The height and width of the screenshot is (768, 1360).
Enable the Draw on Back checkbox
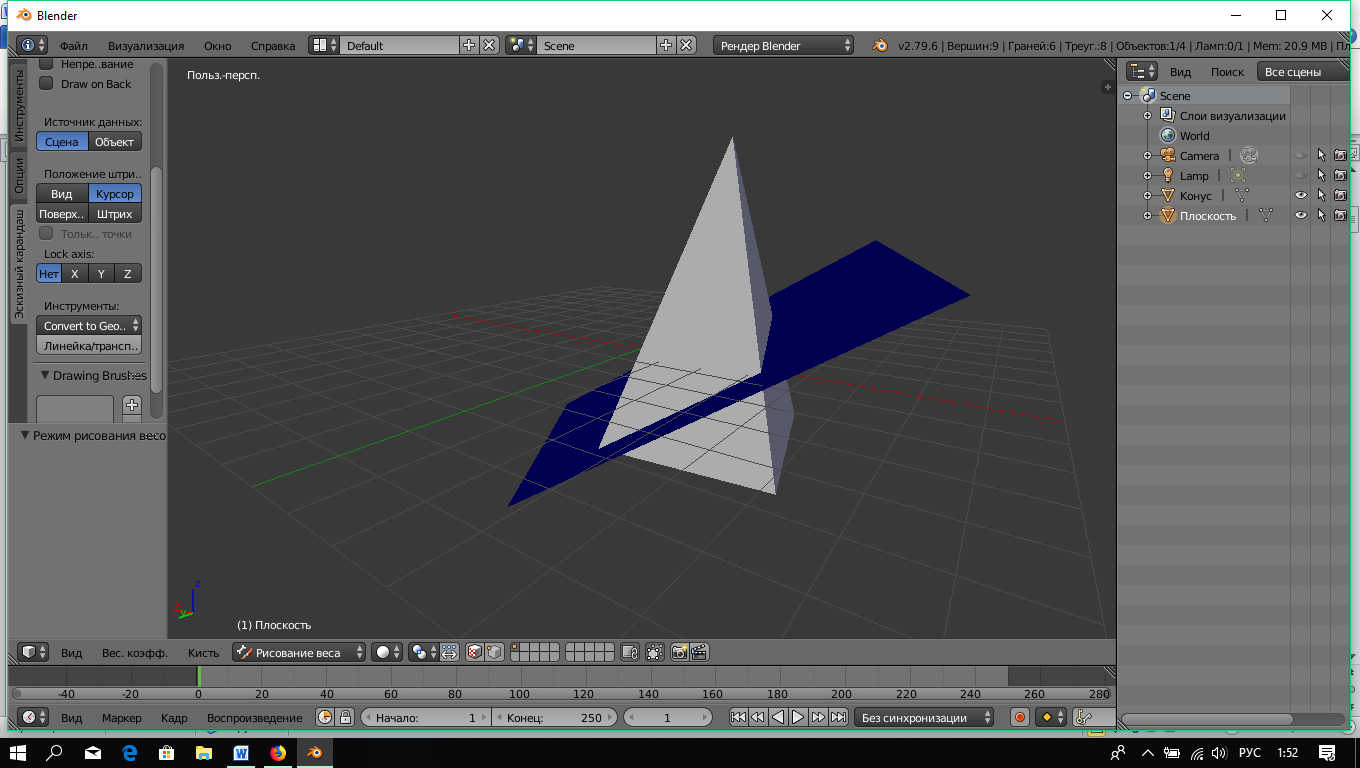(46, 84)
